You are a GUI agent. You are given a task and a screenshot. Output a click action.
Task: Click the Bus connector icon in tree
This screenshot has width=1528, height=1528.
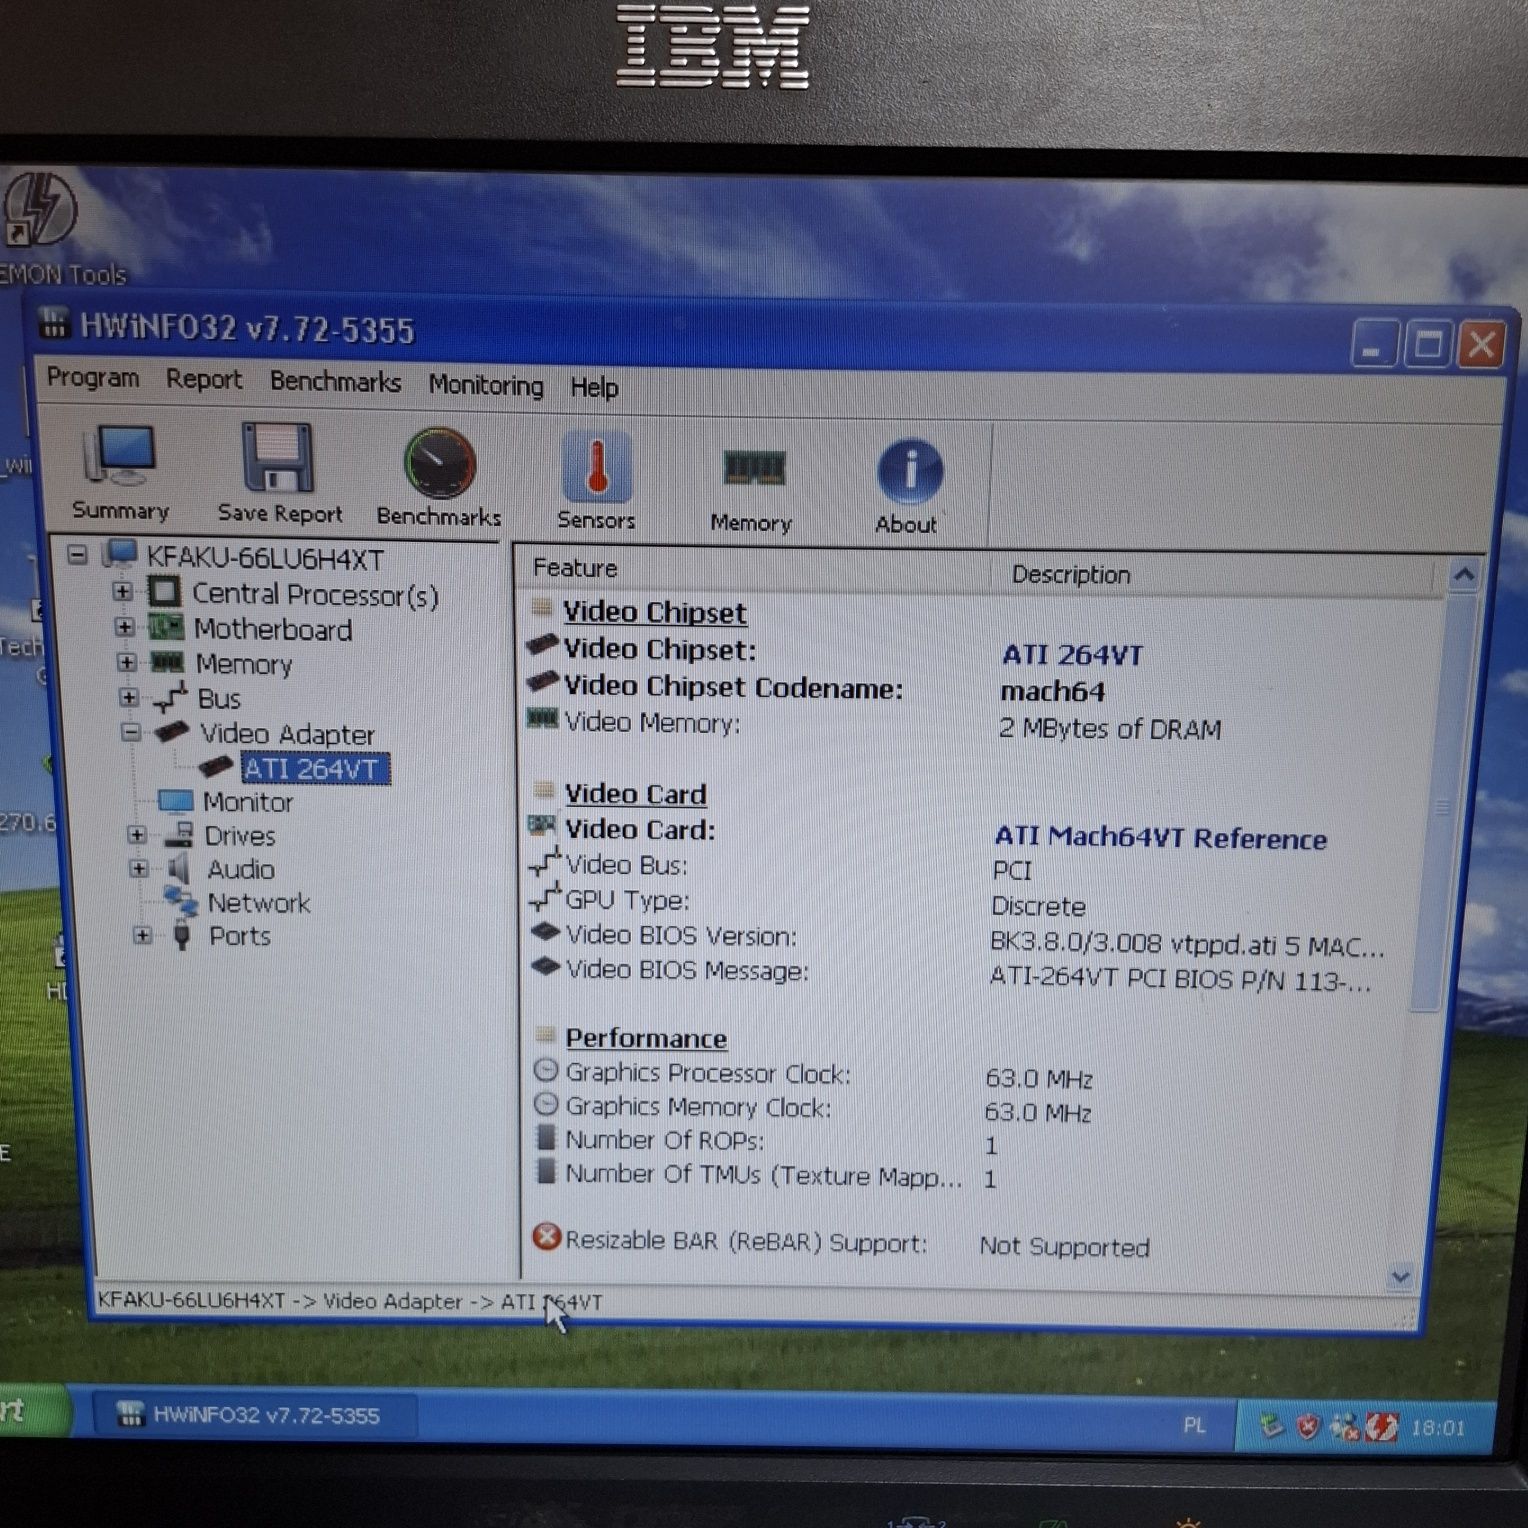(x=170, y=697)
